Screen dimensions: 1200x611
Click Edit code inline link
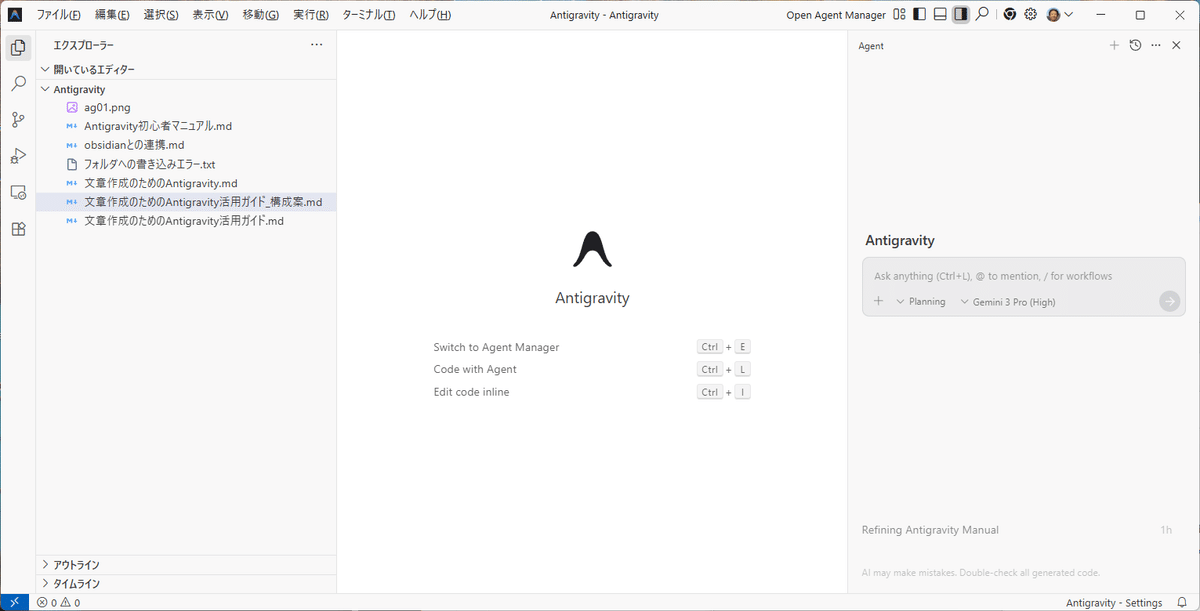pos(471,392)
